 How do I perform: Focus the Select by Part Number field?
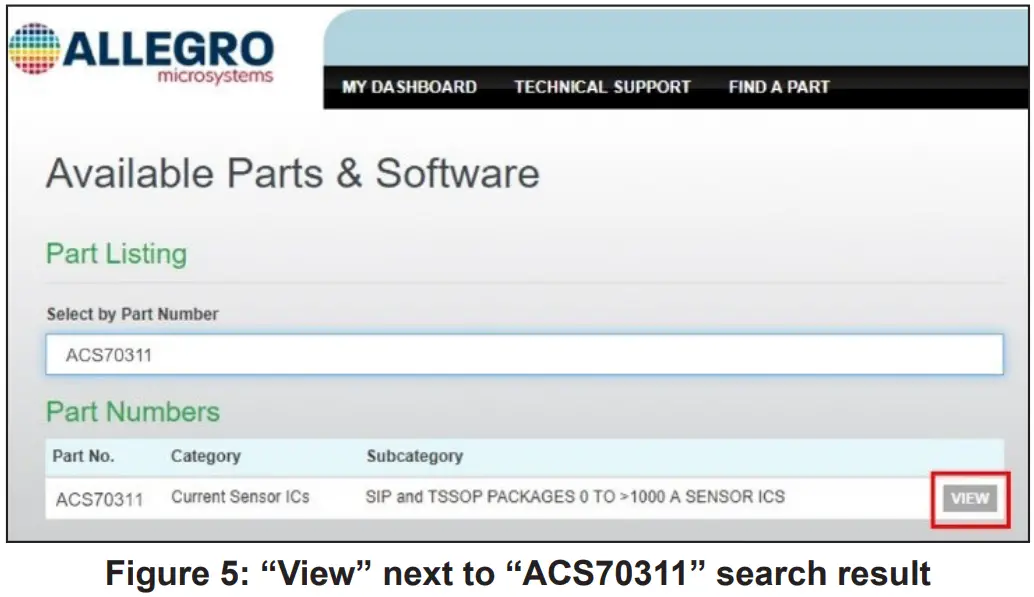(524, 355)
